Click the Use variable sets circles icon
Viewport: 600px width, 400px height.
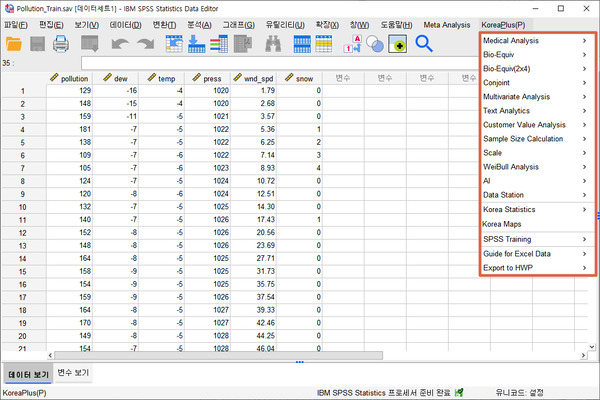click(x=375, y=44)
